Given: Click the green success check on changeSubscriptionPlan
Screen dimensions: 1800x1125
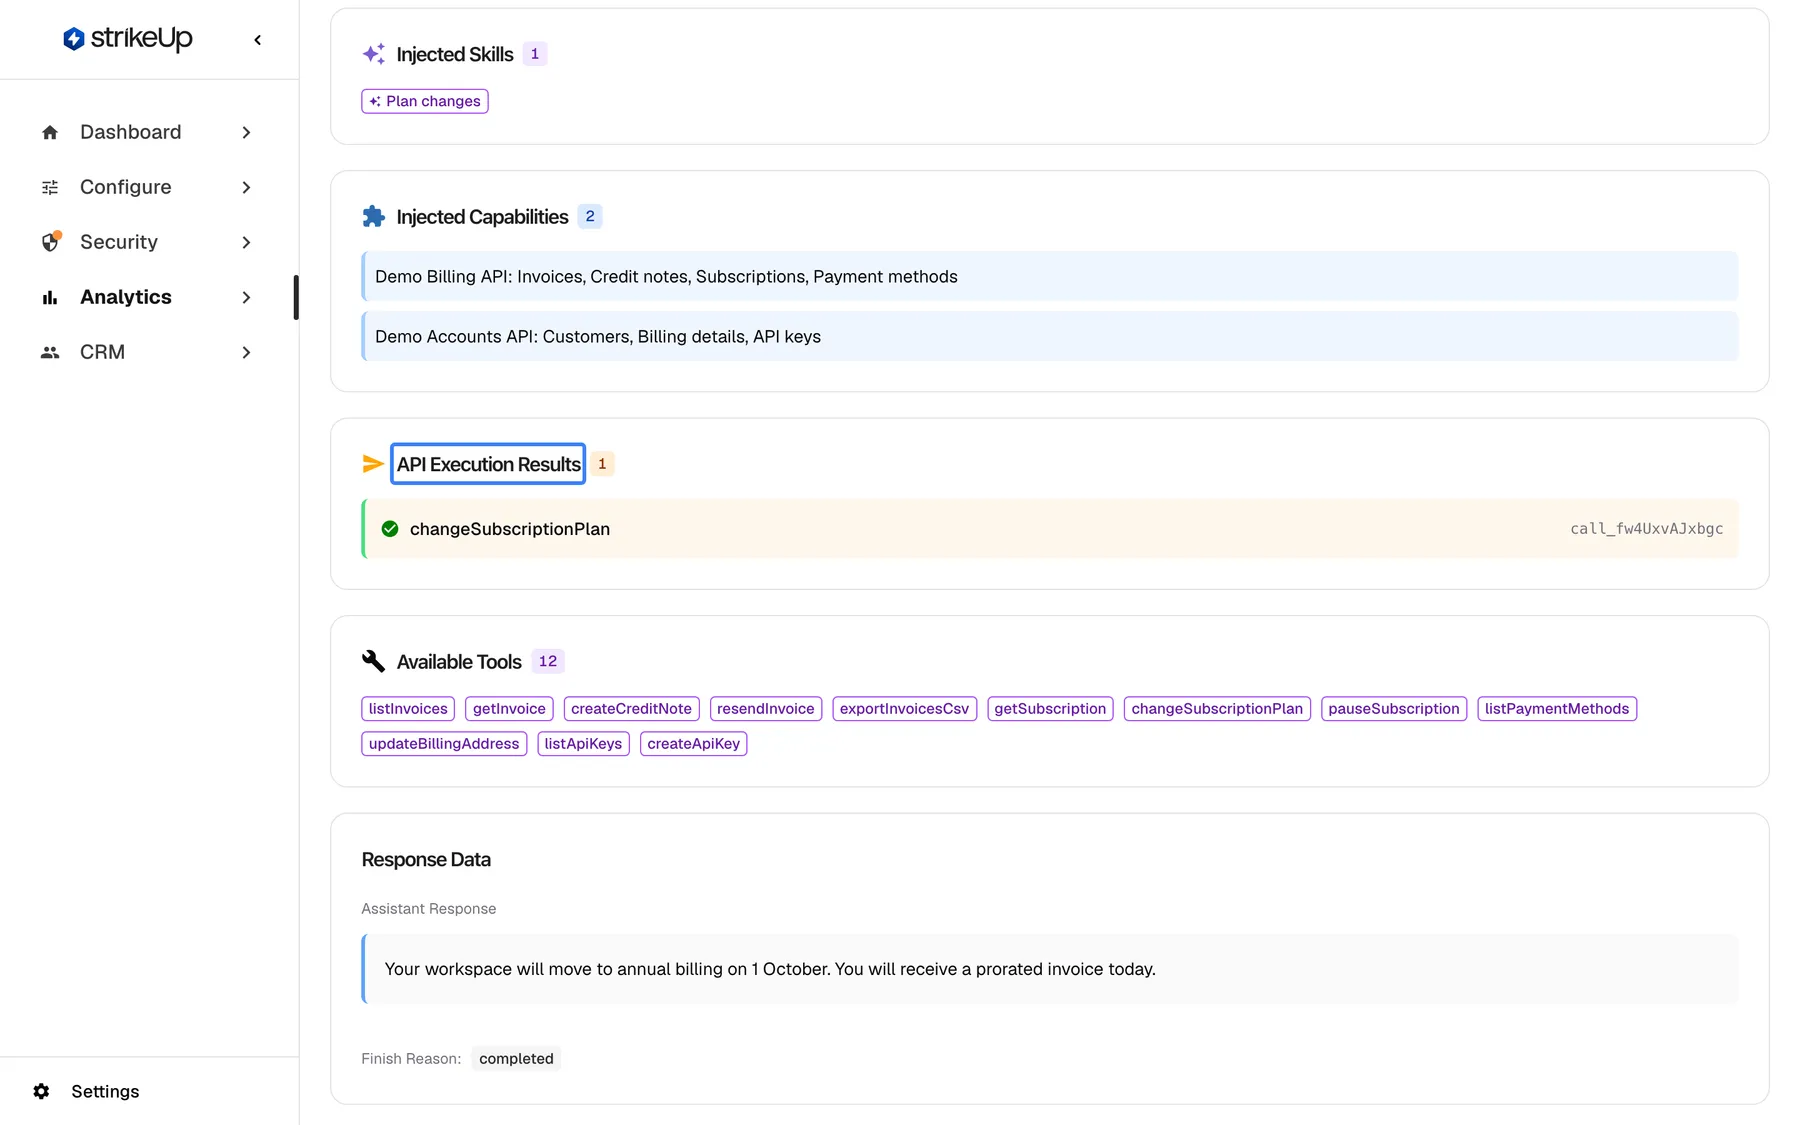Looking at the screenshot, I should pyautogui.click(x=390, y=529).
